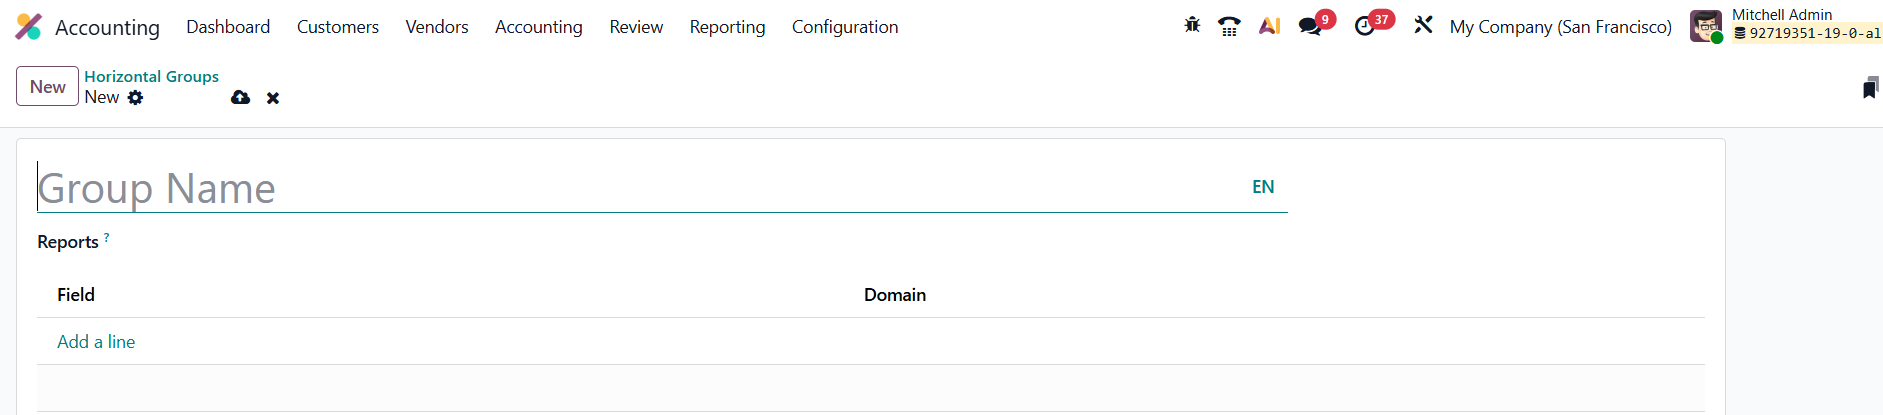The height and width of the screenshot is (415, 1883).
Task: Click the Accounting app logo icon
Action: pos(29,27)
